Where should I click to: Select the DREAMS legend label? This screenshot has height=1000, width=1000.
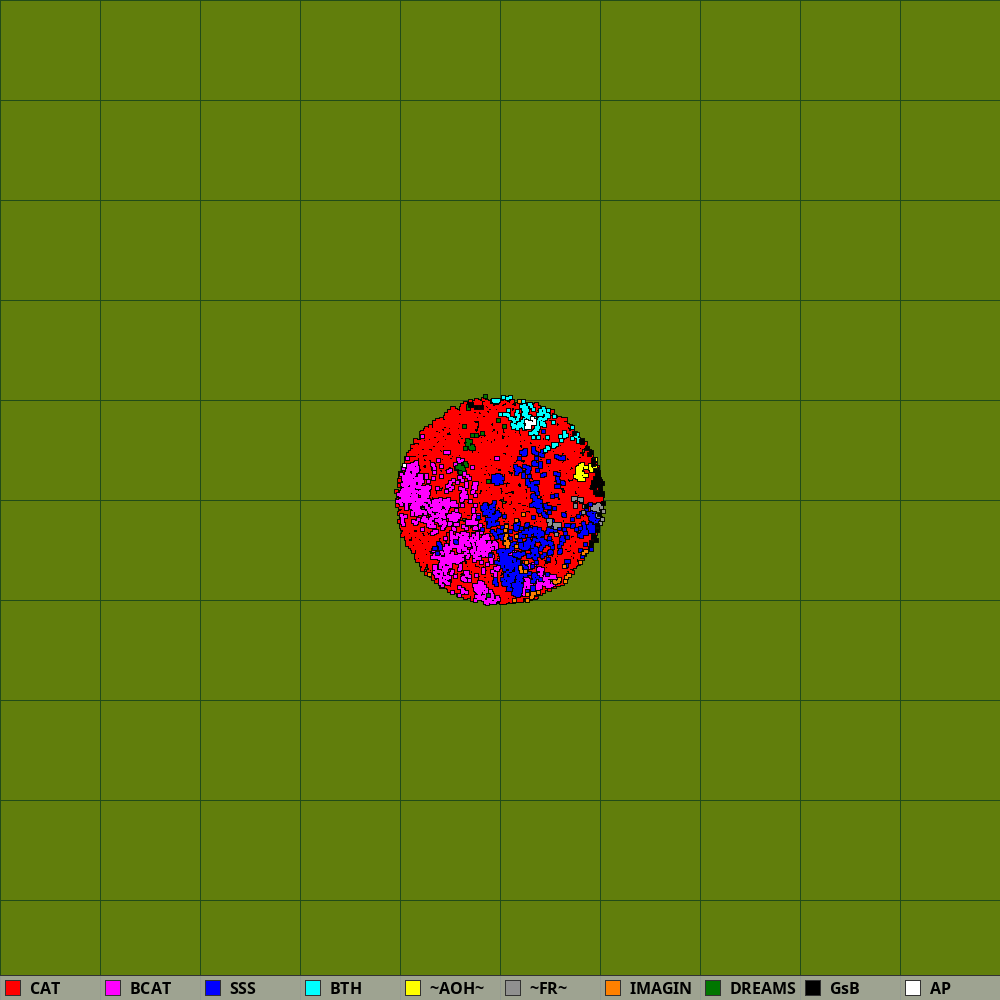763,988
